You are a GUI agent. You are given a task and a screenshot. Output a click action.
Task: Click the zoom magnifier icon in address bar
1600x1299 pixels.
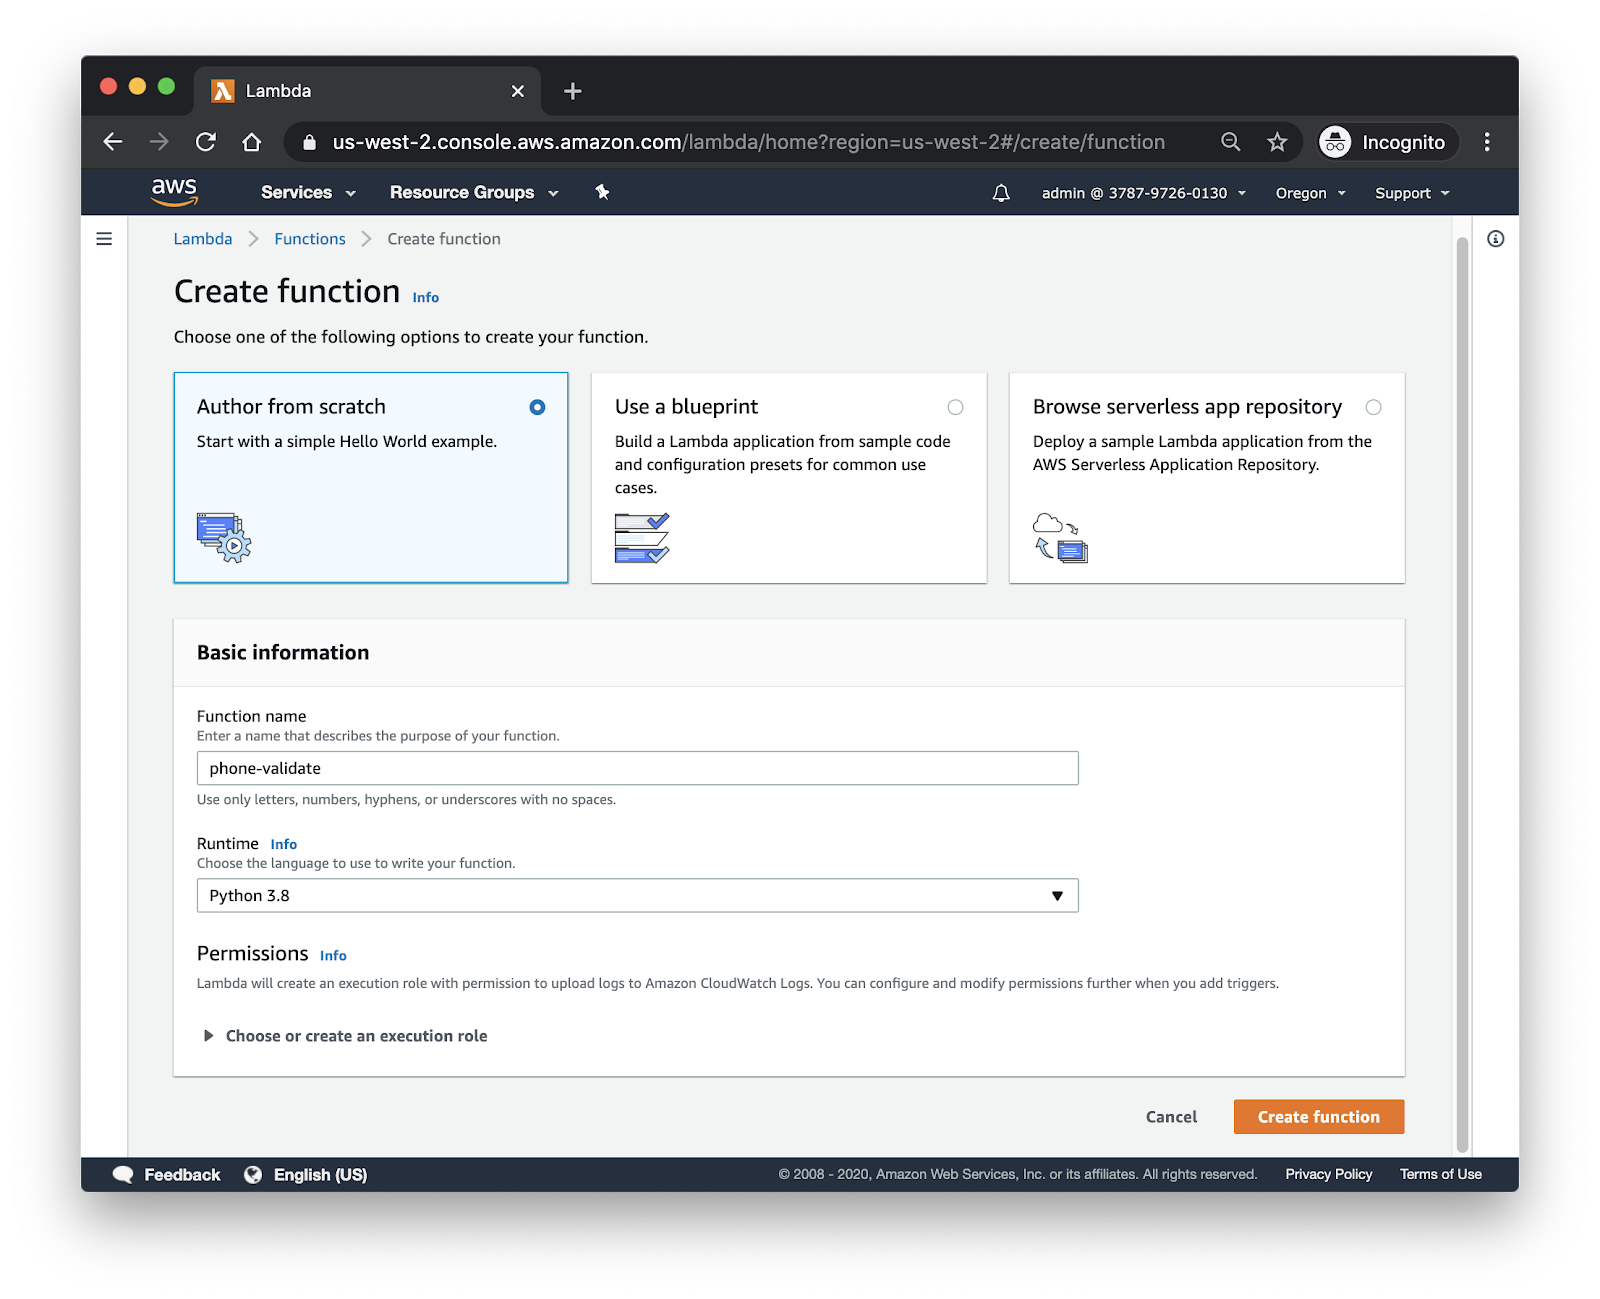coord(1231,142)
